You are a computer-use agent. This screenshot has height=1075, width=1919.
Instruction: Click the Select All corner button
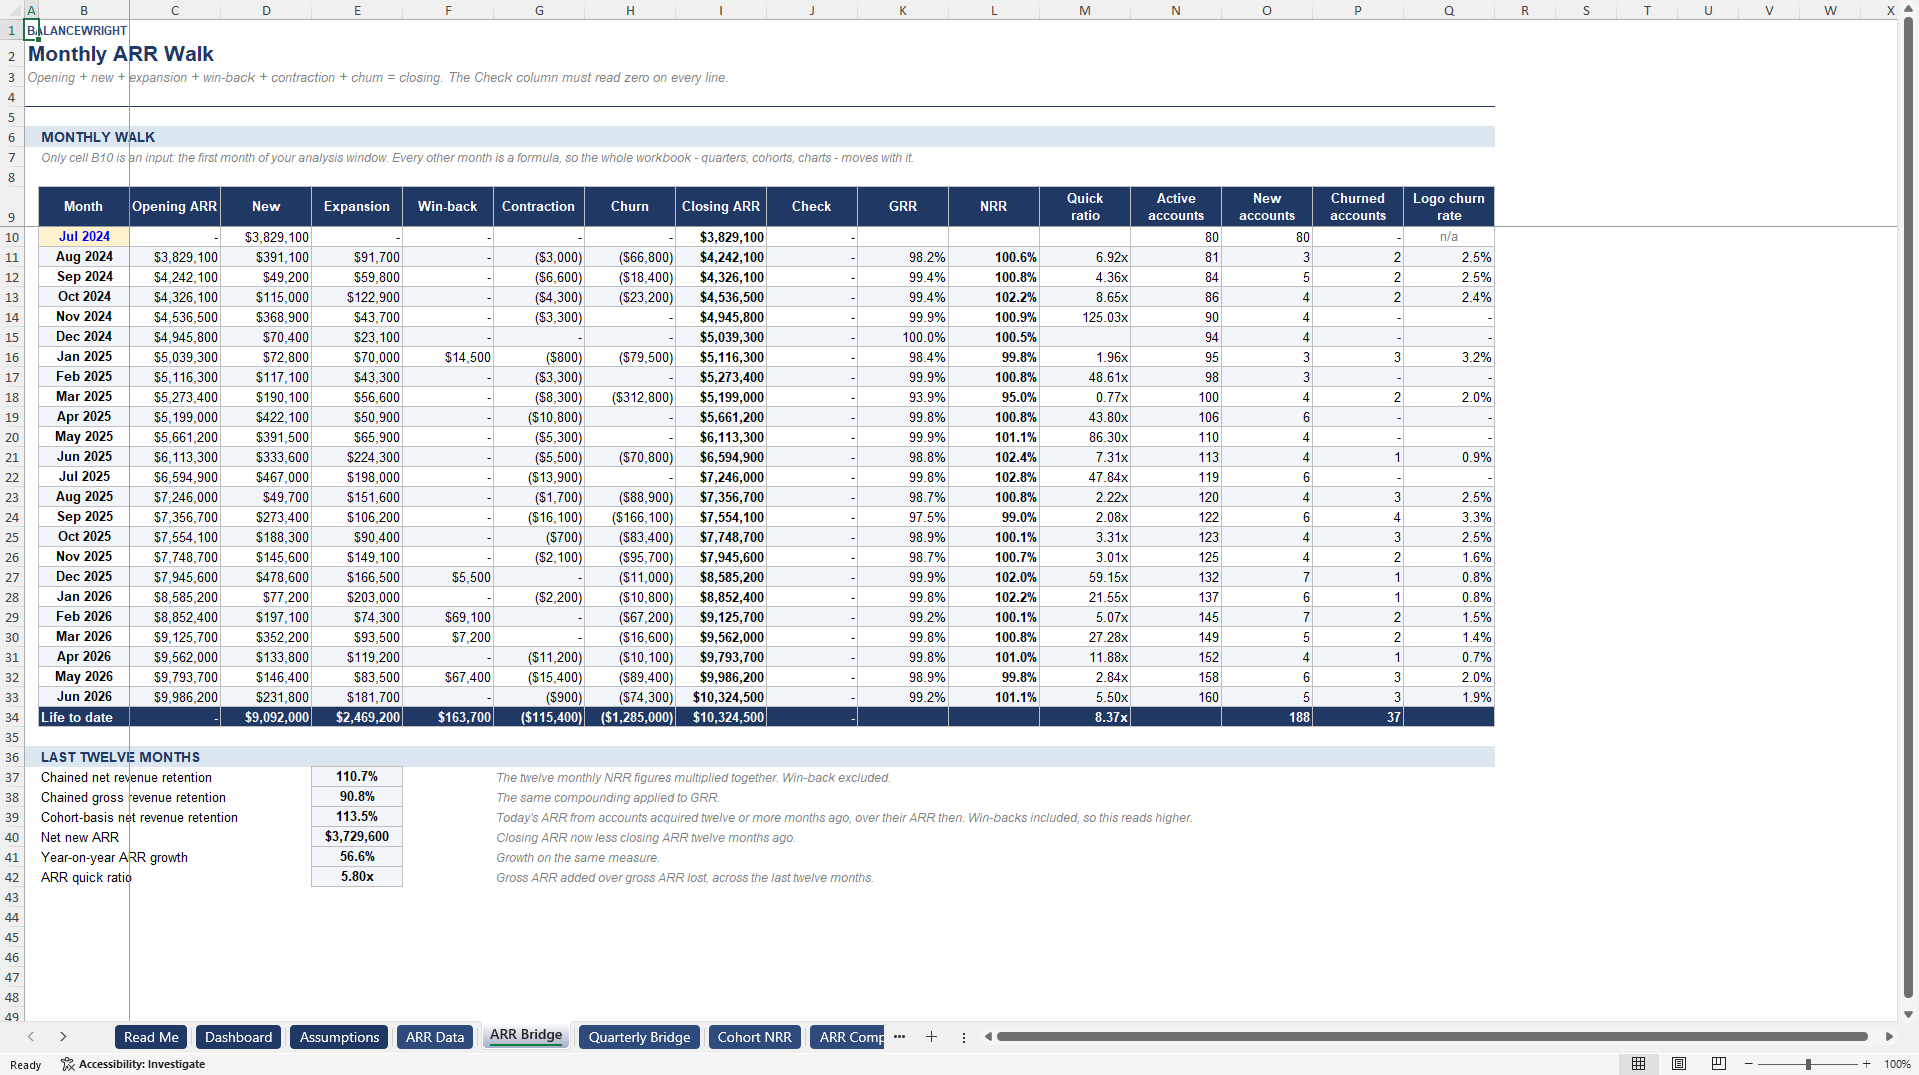coord(12,10)
